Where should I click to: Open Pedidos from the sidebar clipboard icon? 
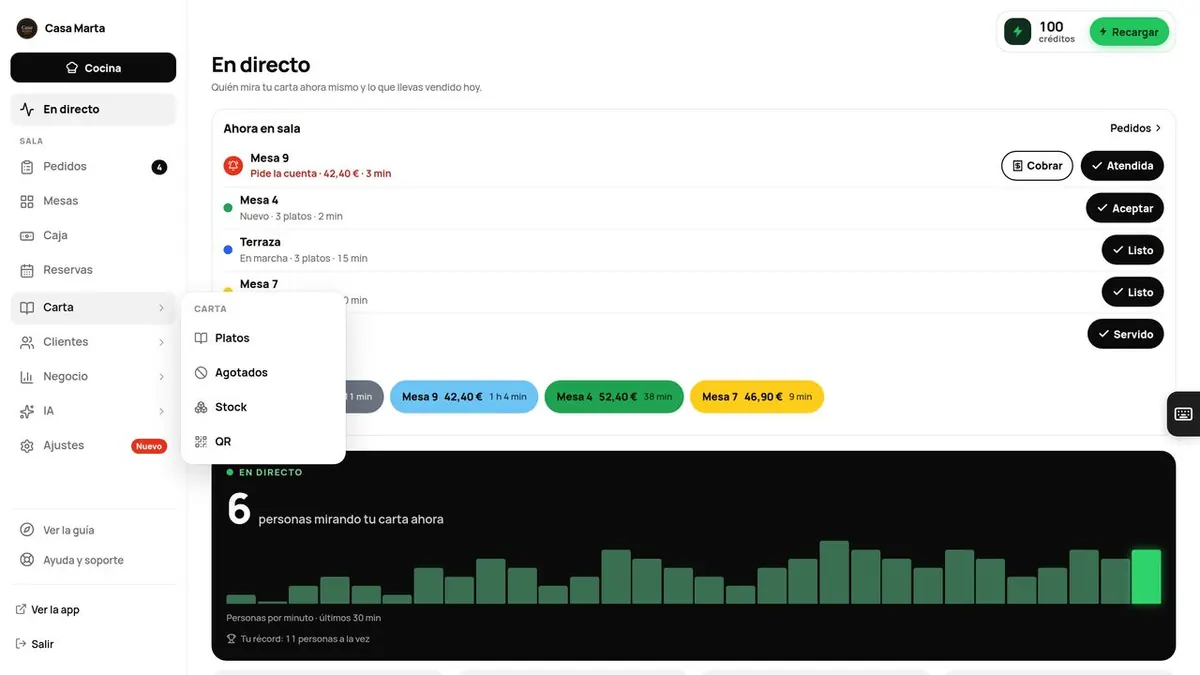[x=27, y=167]
